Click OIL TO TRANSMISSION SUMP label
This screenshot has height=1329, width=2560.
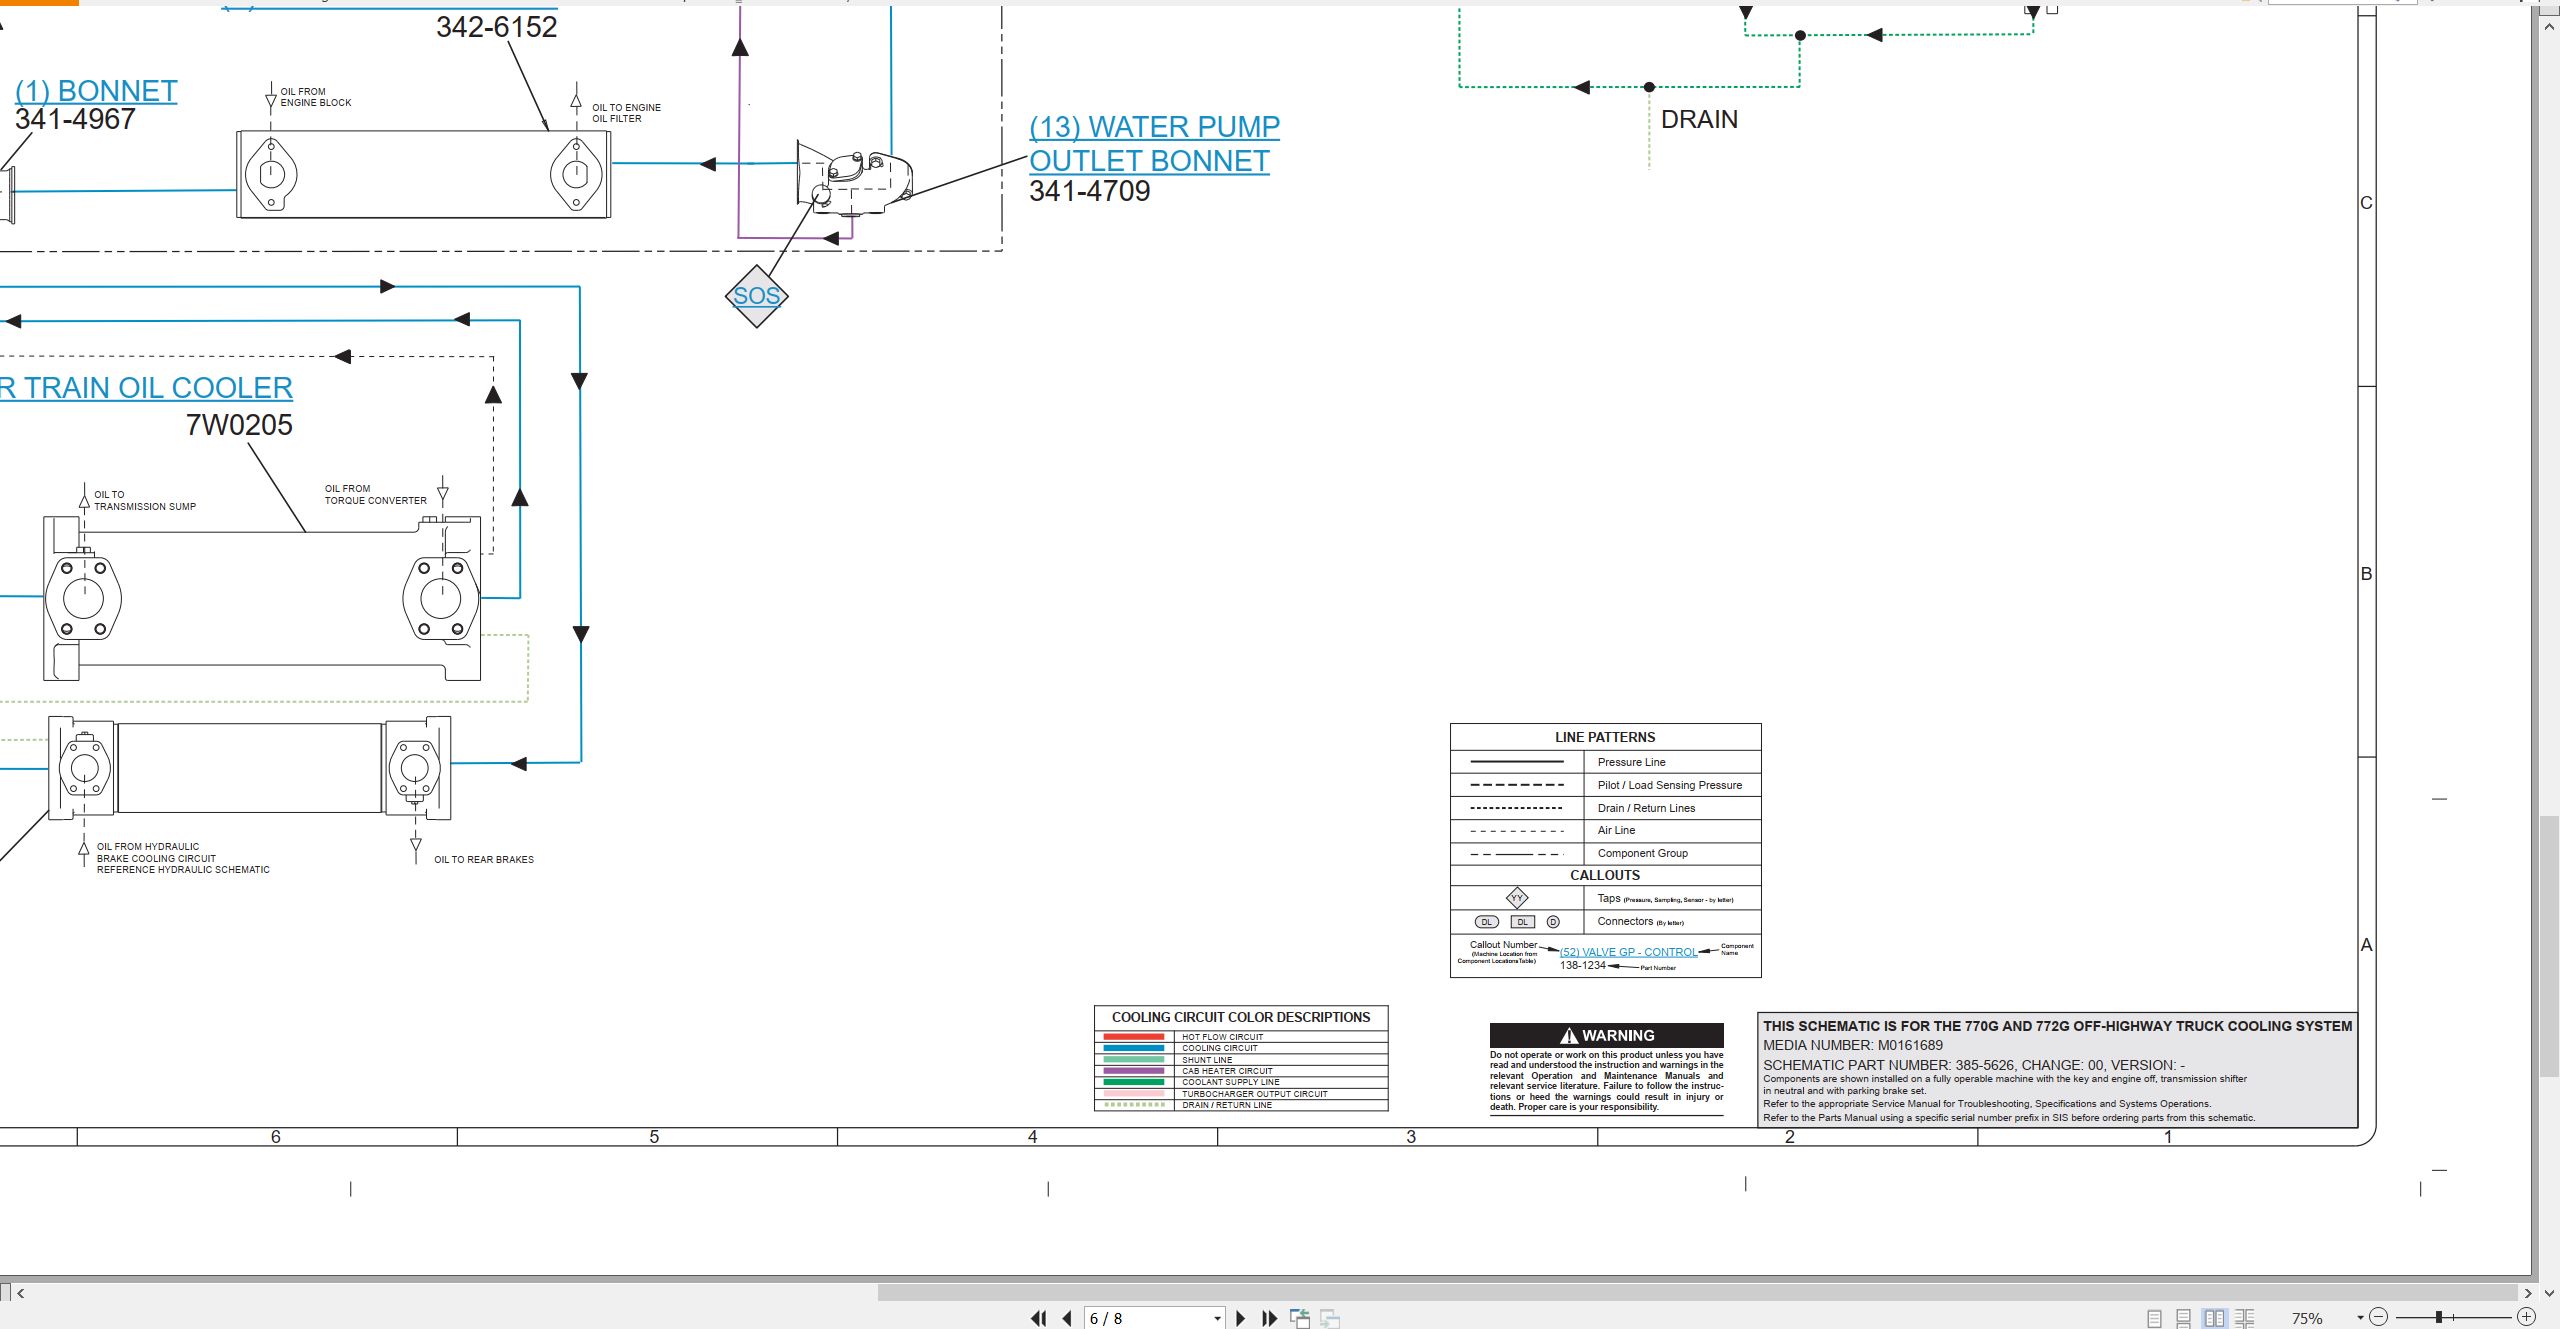pyautogui.click(x=145, y=500)
